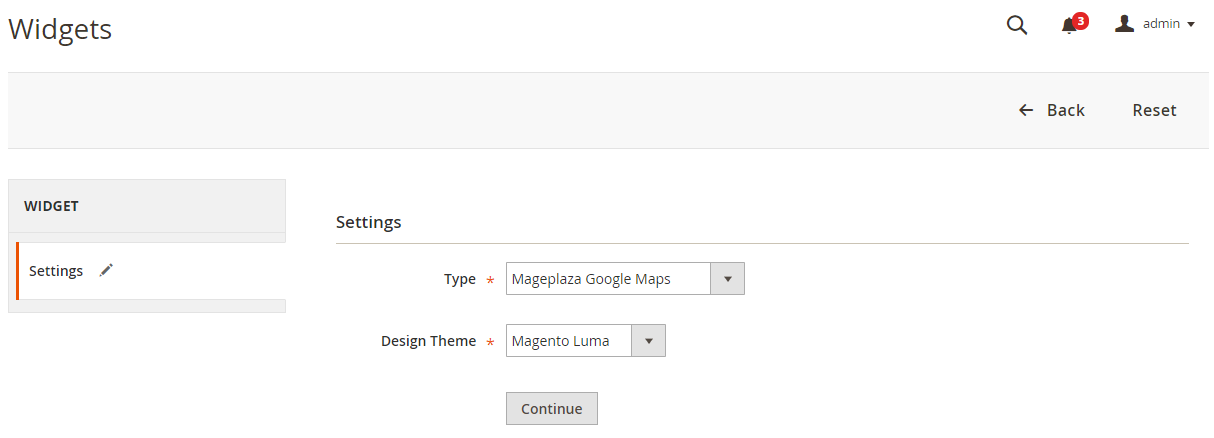The image size is (1214, 438).
Task: Click the red notification count badge
Action: coord(1080,20)
